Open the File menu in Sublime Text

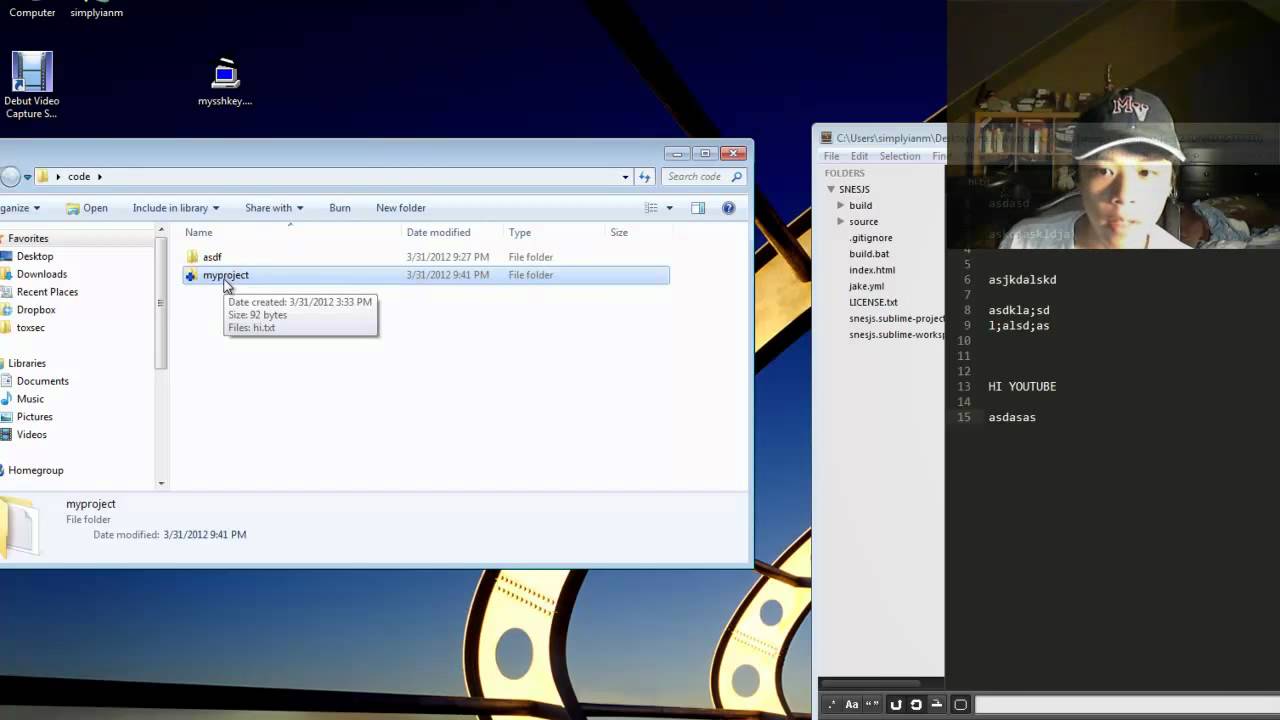(x=831, y=156)
